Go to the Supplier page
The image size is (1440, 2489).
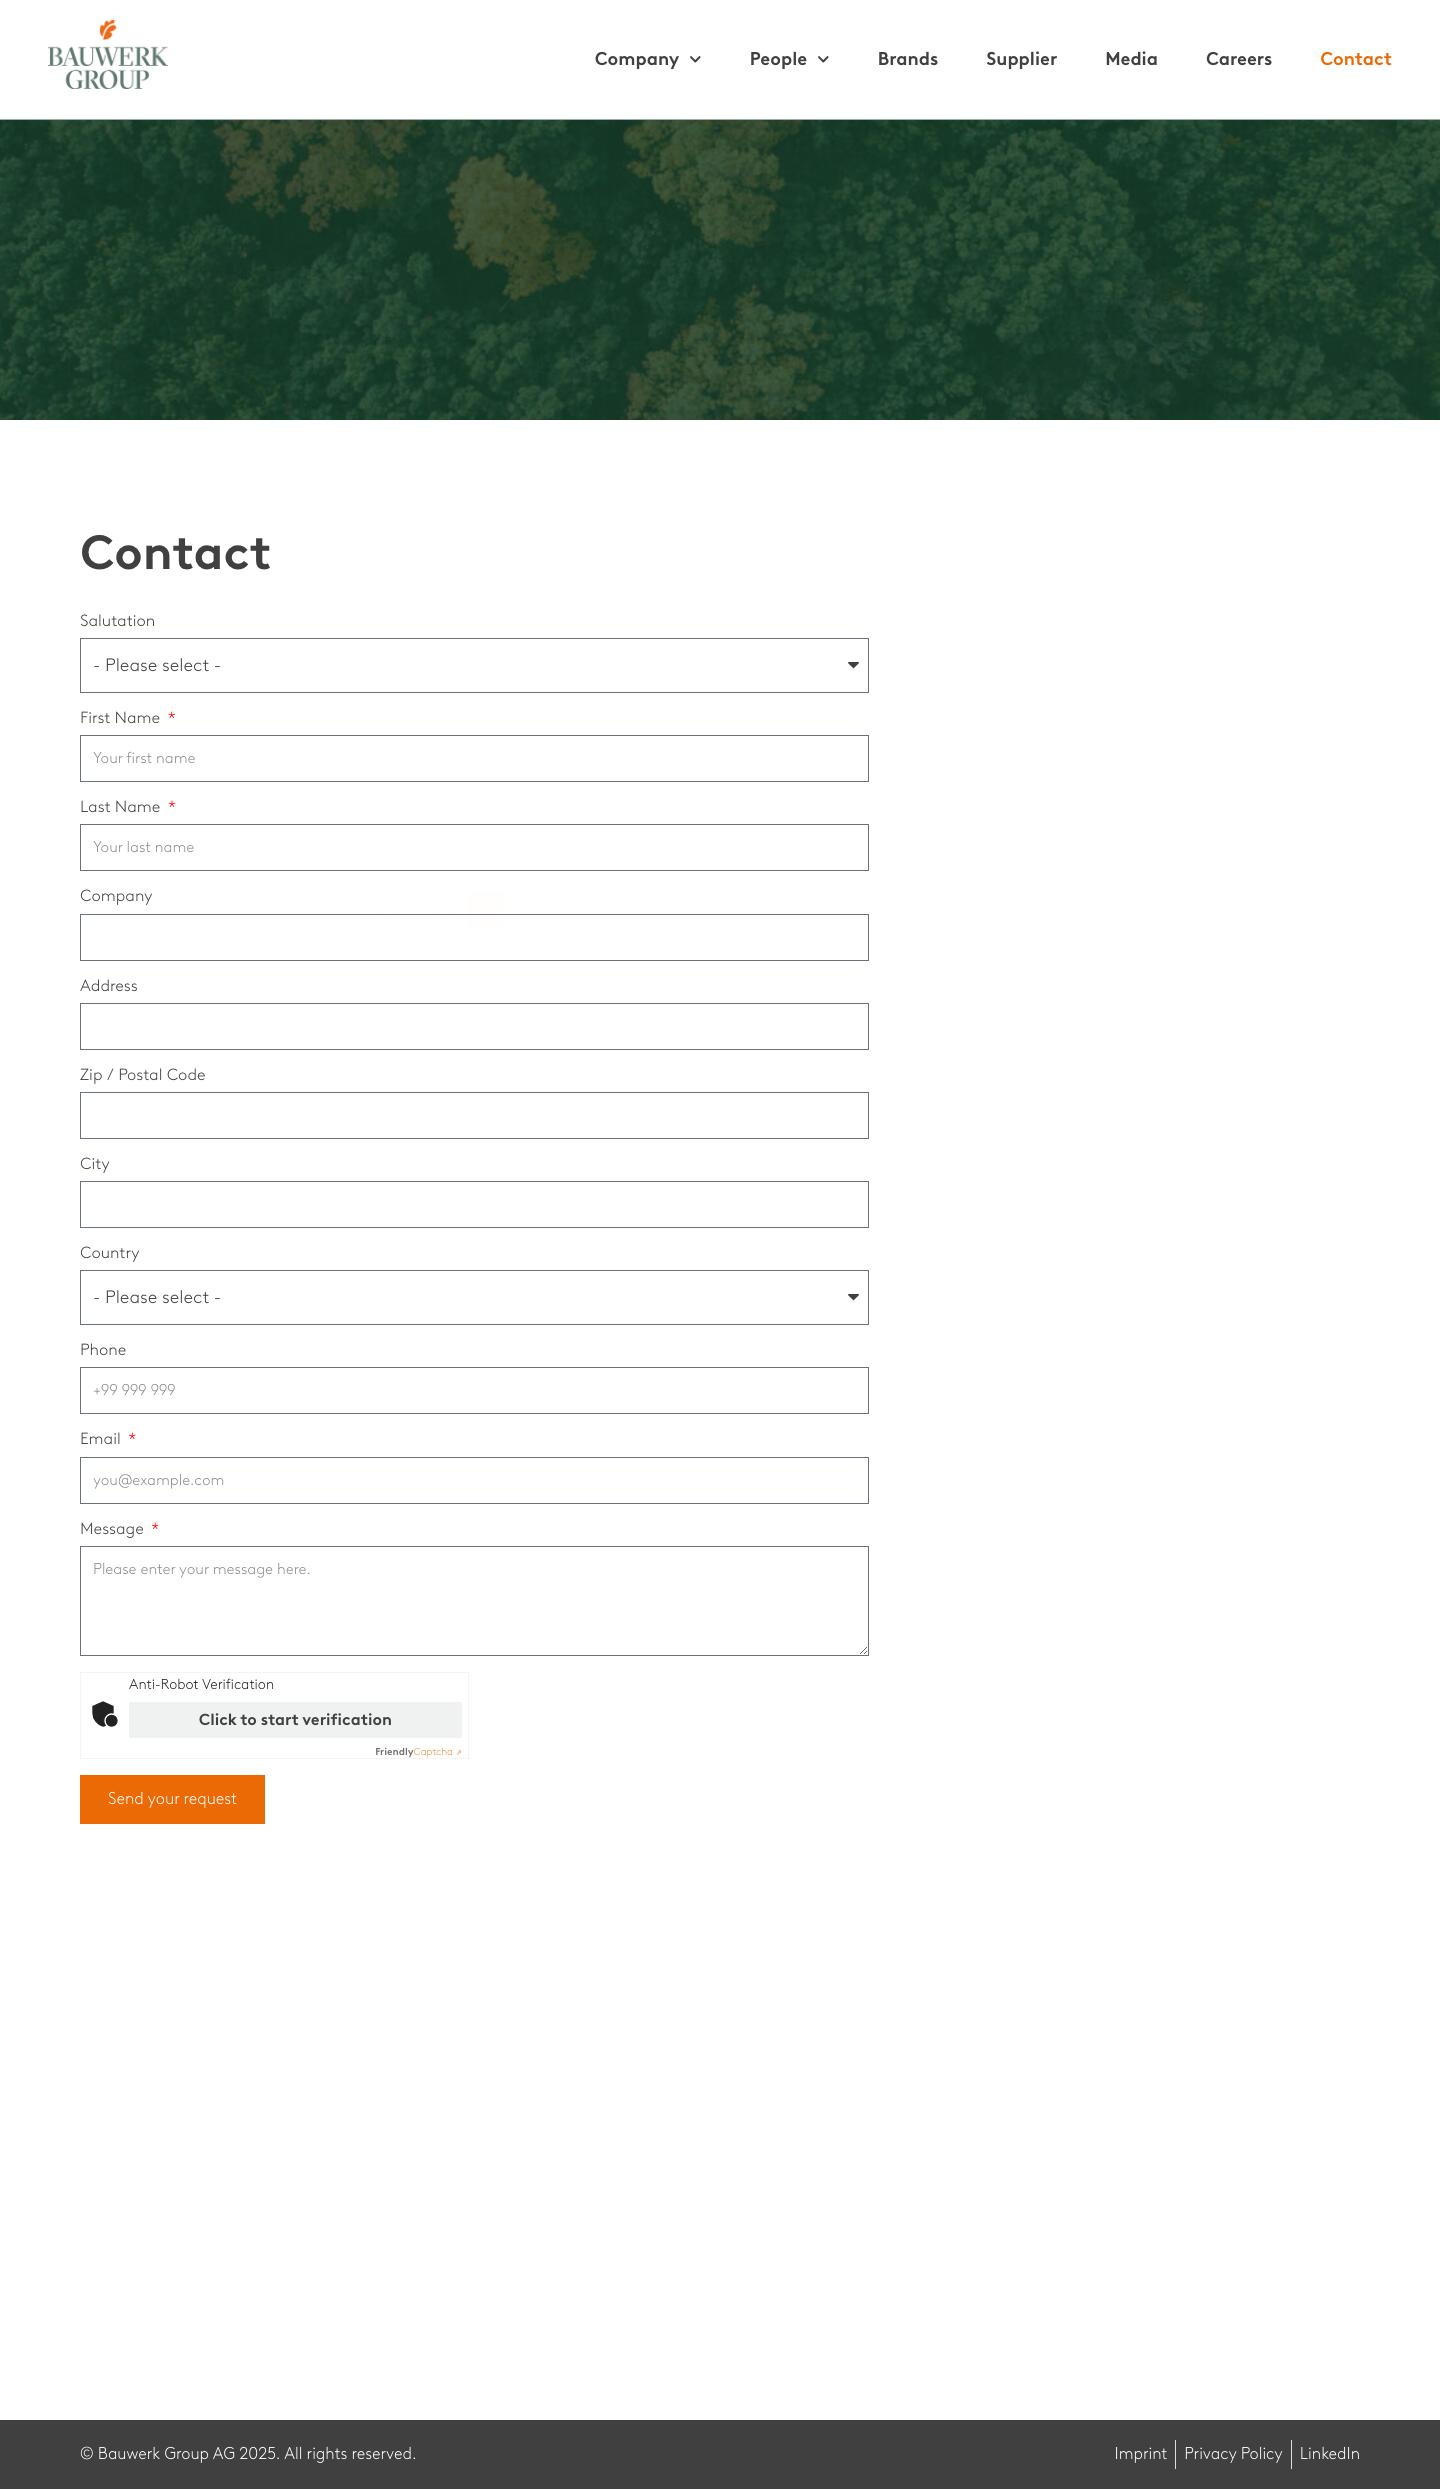1021,59
